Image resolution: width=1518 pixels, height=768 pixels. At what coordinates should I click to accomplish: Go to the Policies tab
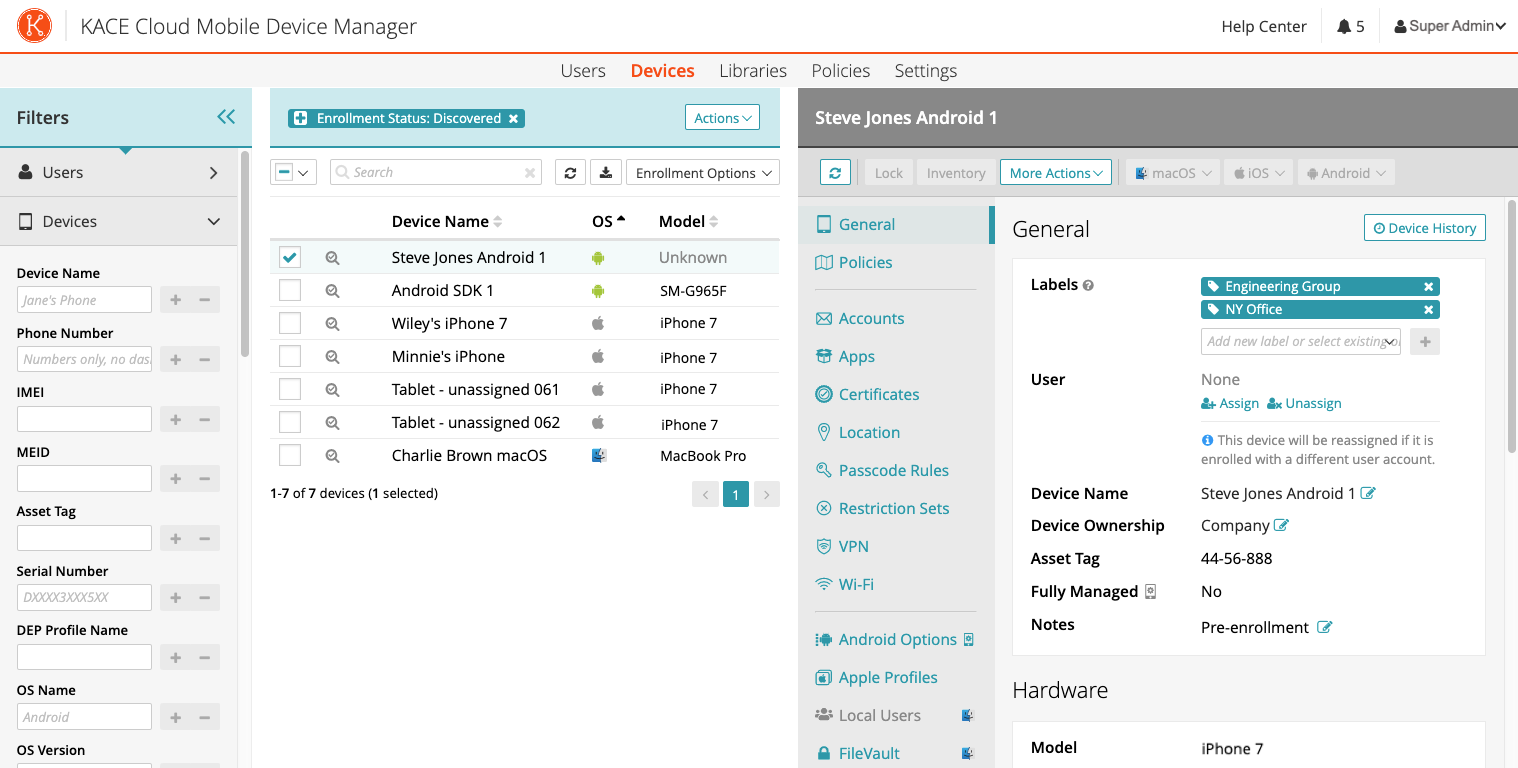coord(841,71)
